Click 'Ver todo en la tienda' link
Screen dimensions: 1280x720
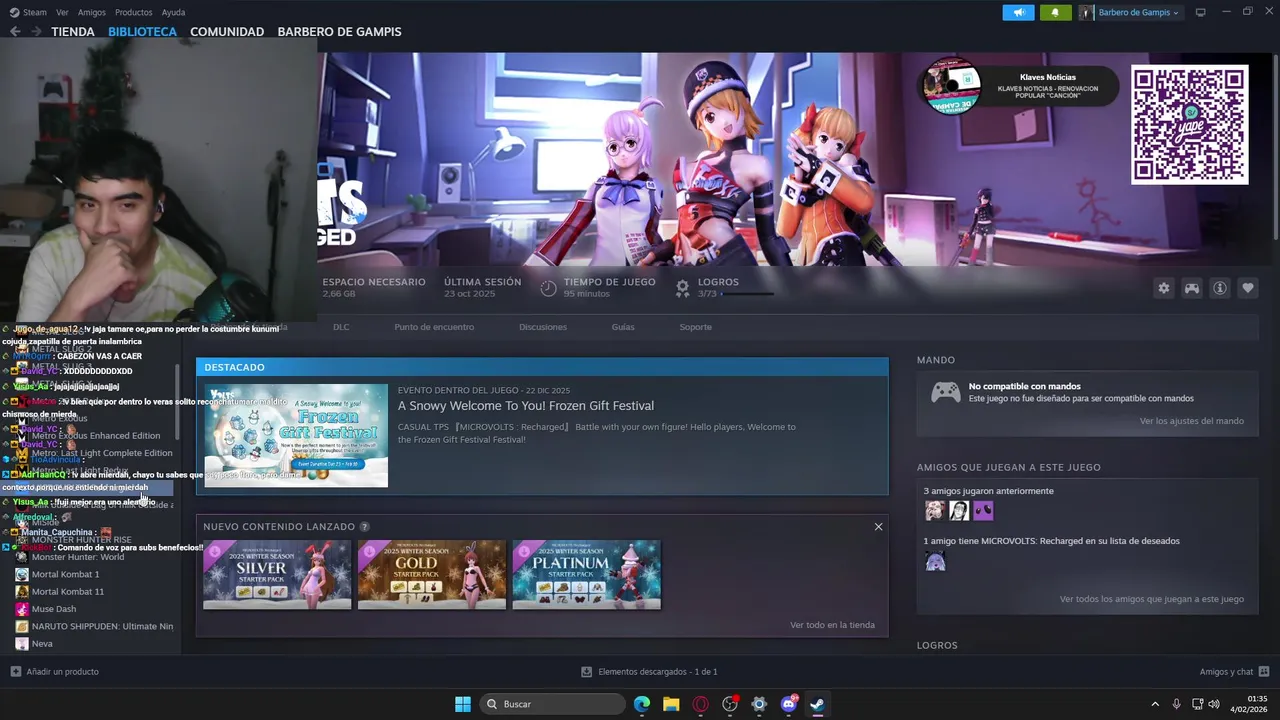[x=832, y=625]
